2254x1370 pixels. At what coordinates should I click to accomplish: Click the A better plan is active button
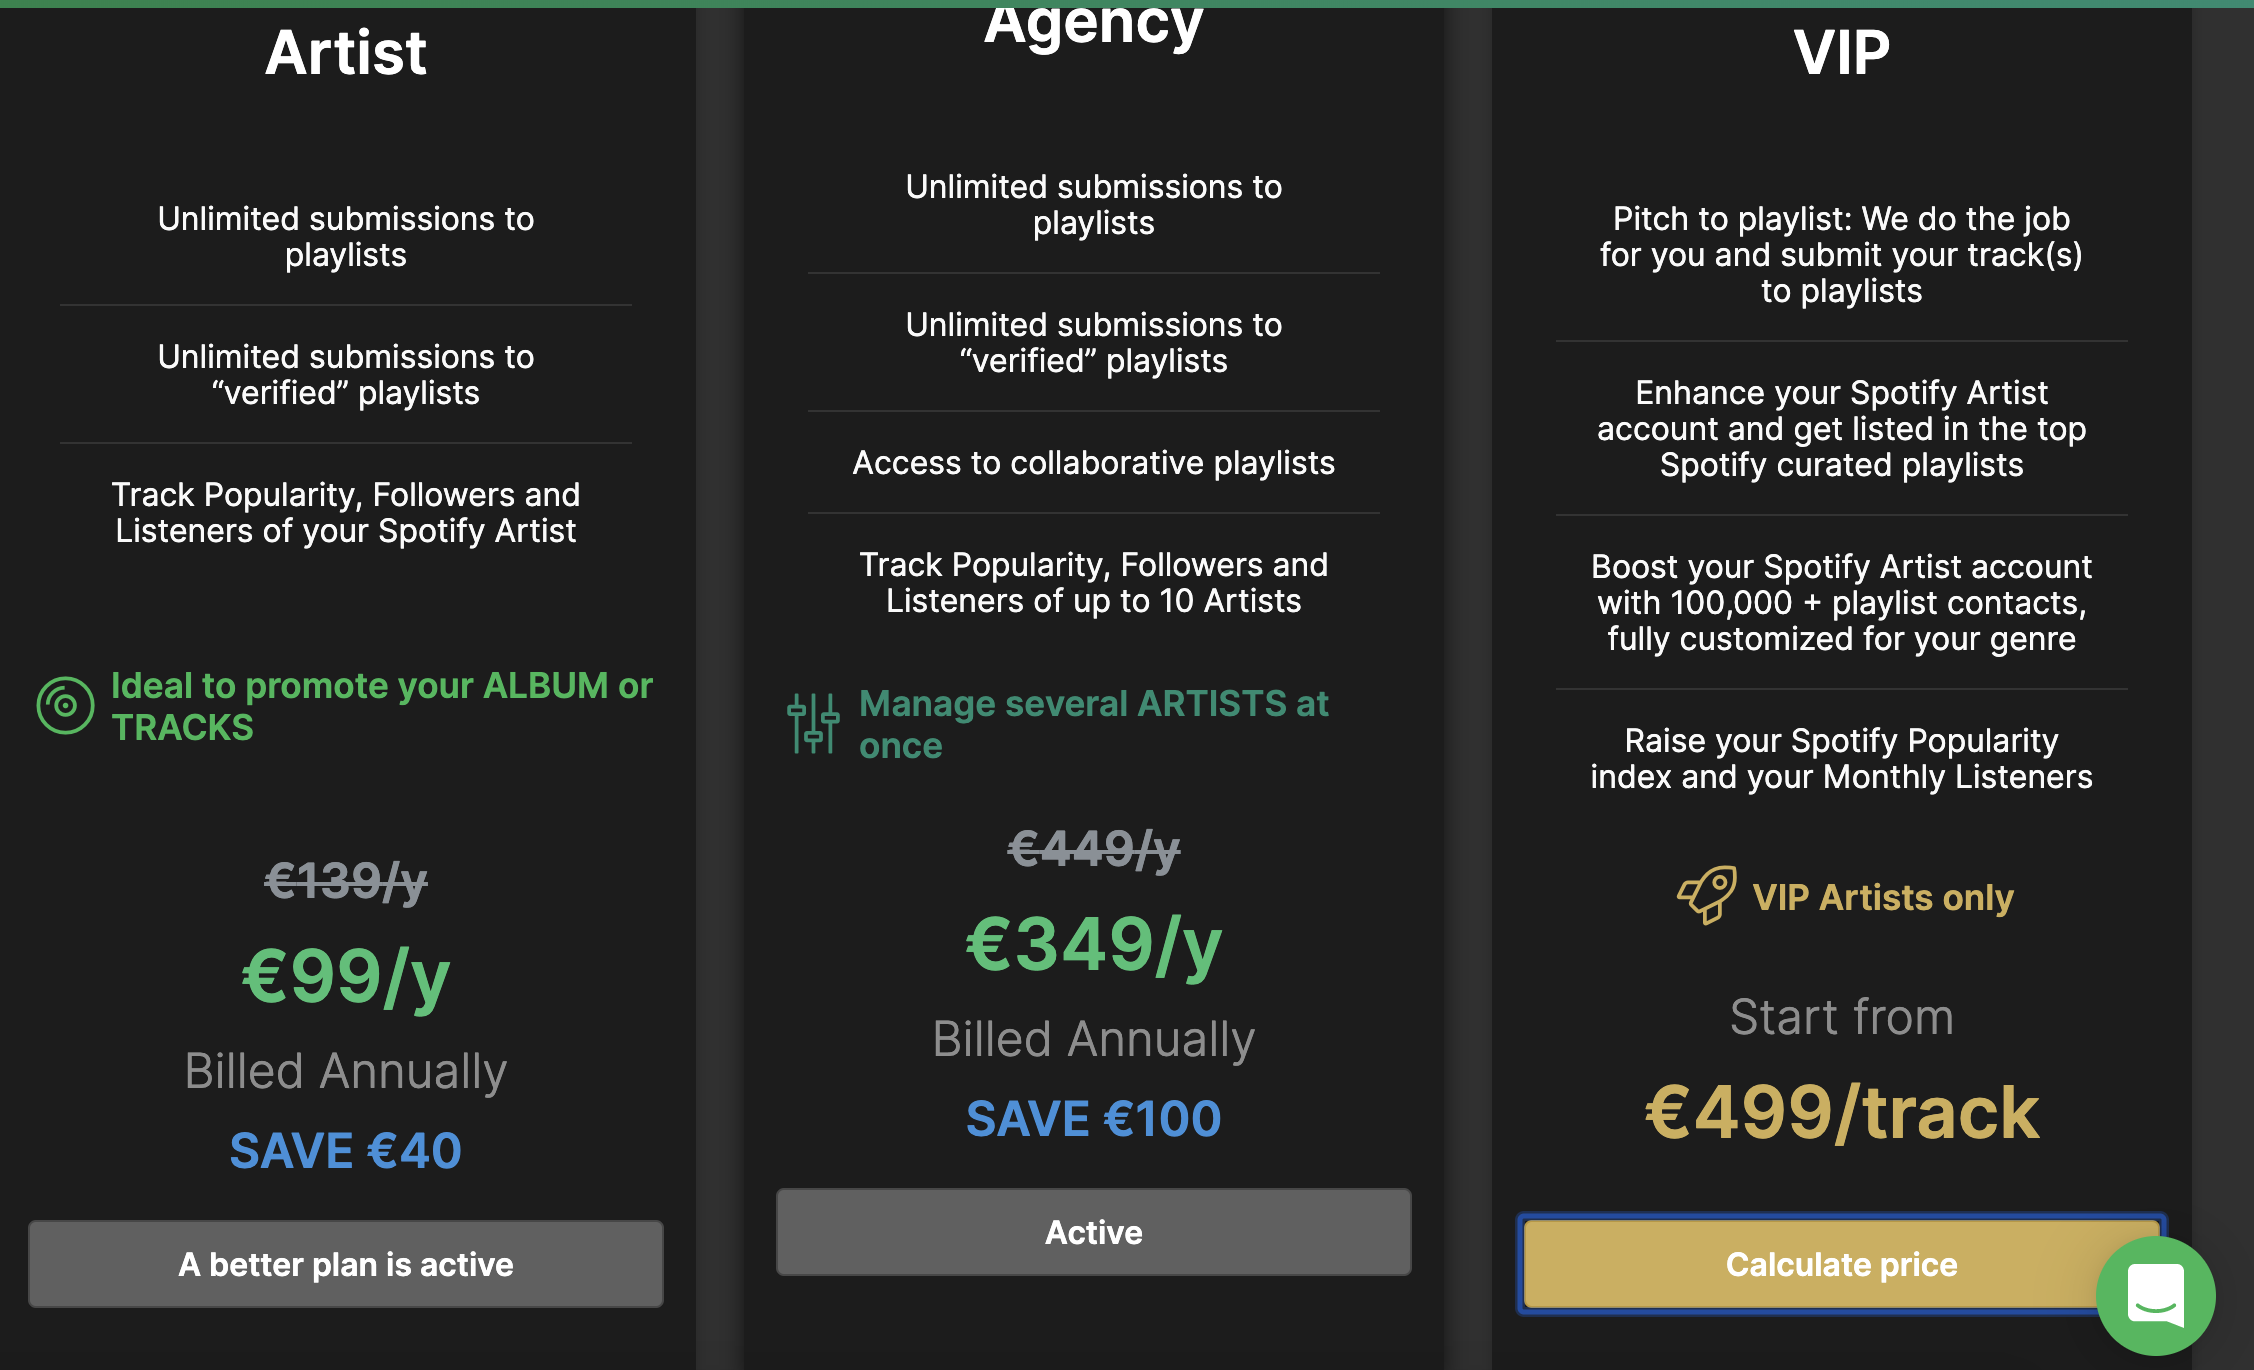click(x=346, y=1264)
